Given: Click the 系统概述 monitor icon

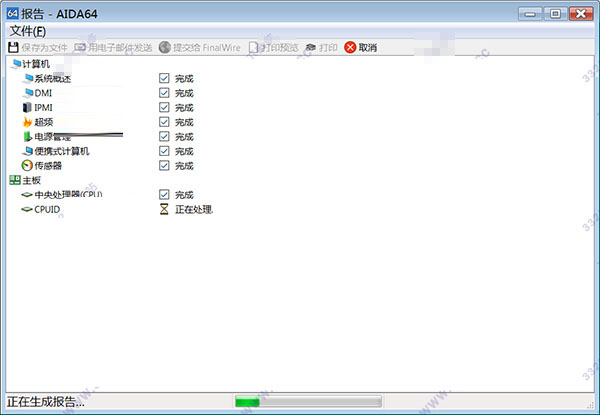Looking at the screenshot, I should 28,78.
